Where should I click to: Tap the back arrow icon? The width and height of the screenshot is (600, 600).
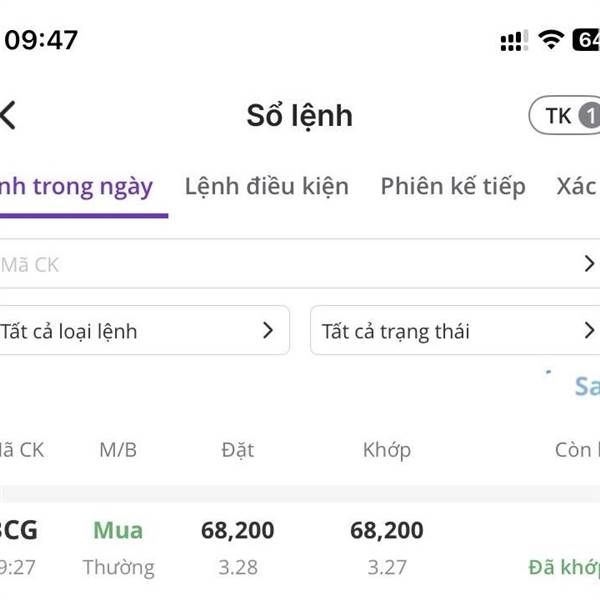8,115
